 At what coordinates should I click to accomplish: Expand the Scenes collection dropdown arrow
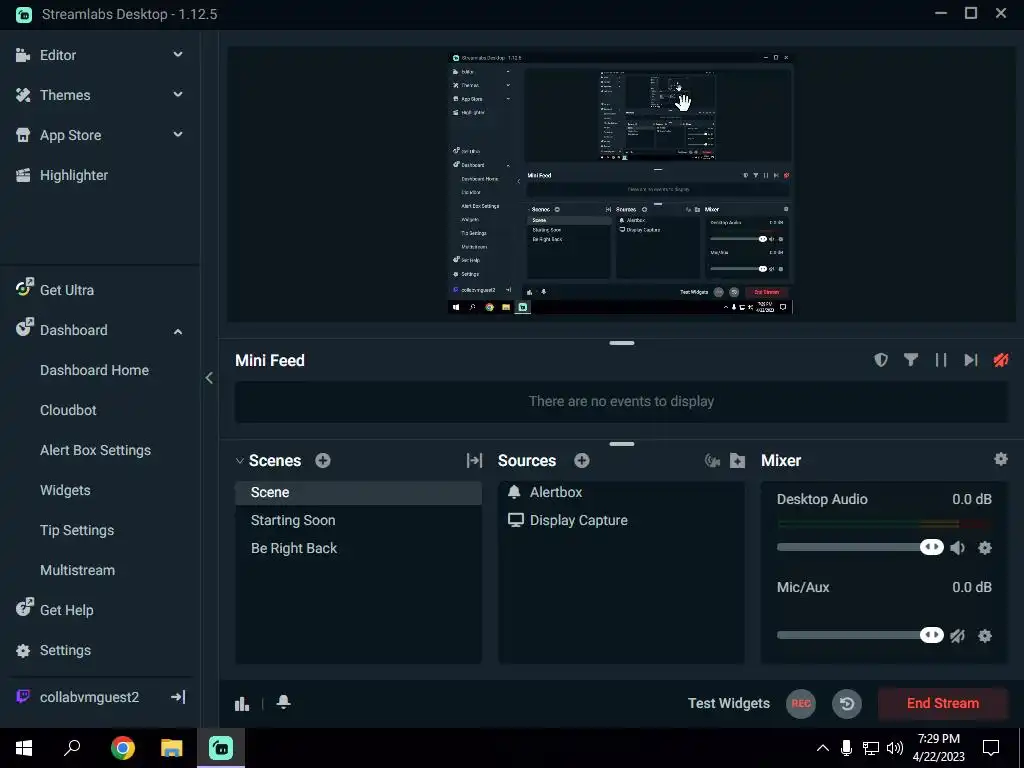(x=240, y=460)
